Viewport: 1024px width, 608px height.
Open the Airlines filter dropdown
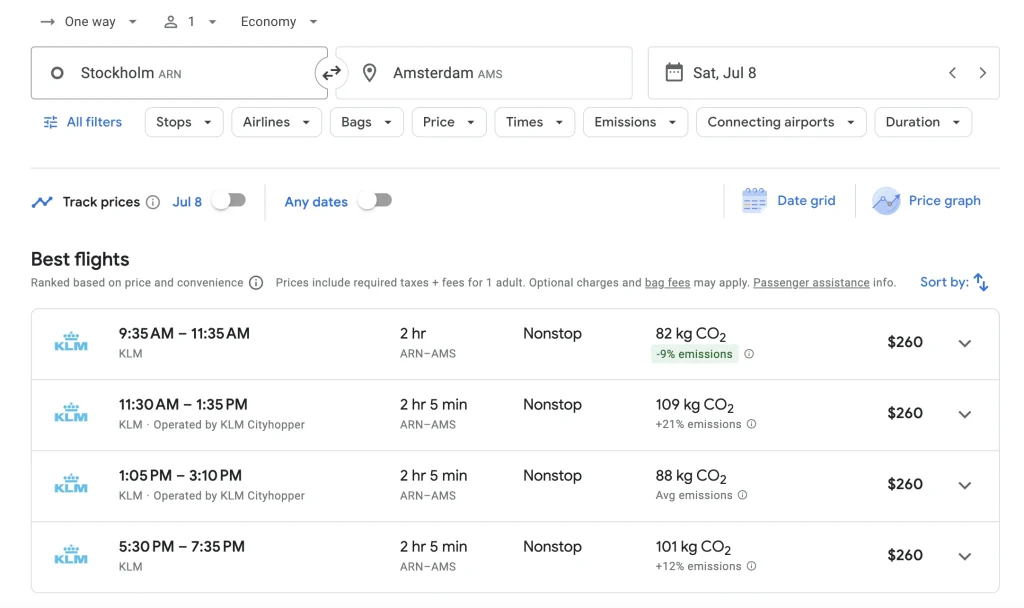[x=276, y=122]
